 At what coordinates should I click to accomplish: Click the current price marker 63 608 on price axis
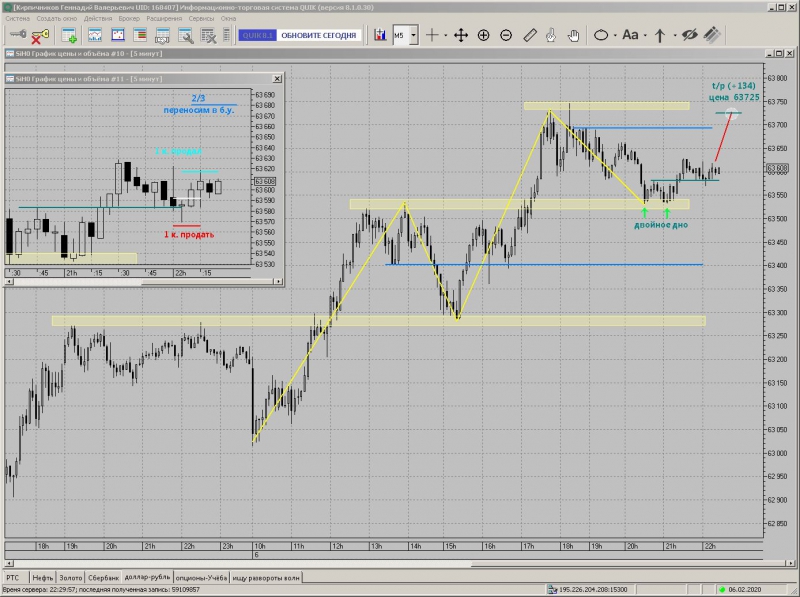click(x=777, y=168)
